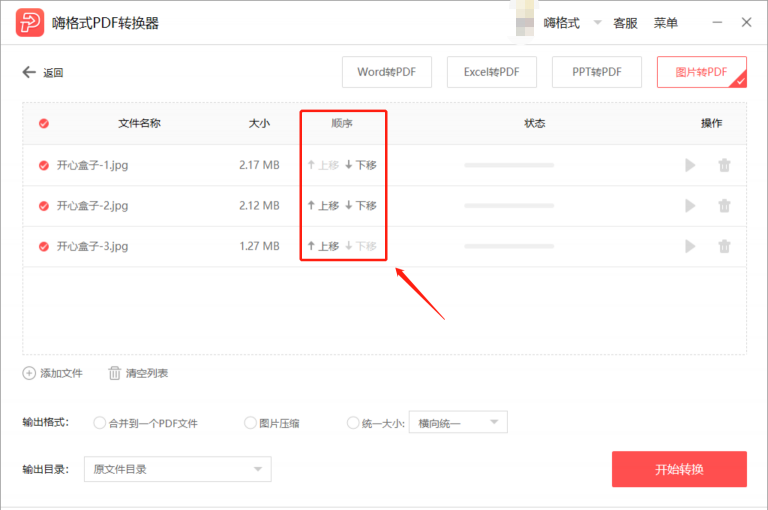The image size is (768, 510).
Task: Uncheck the 开心盒子-3.jpg file checkbox
Action: click(44, 246)
